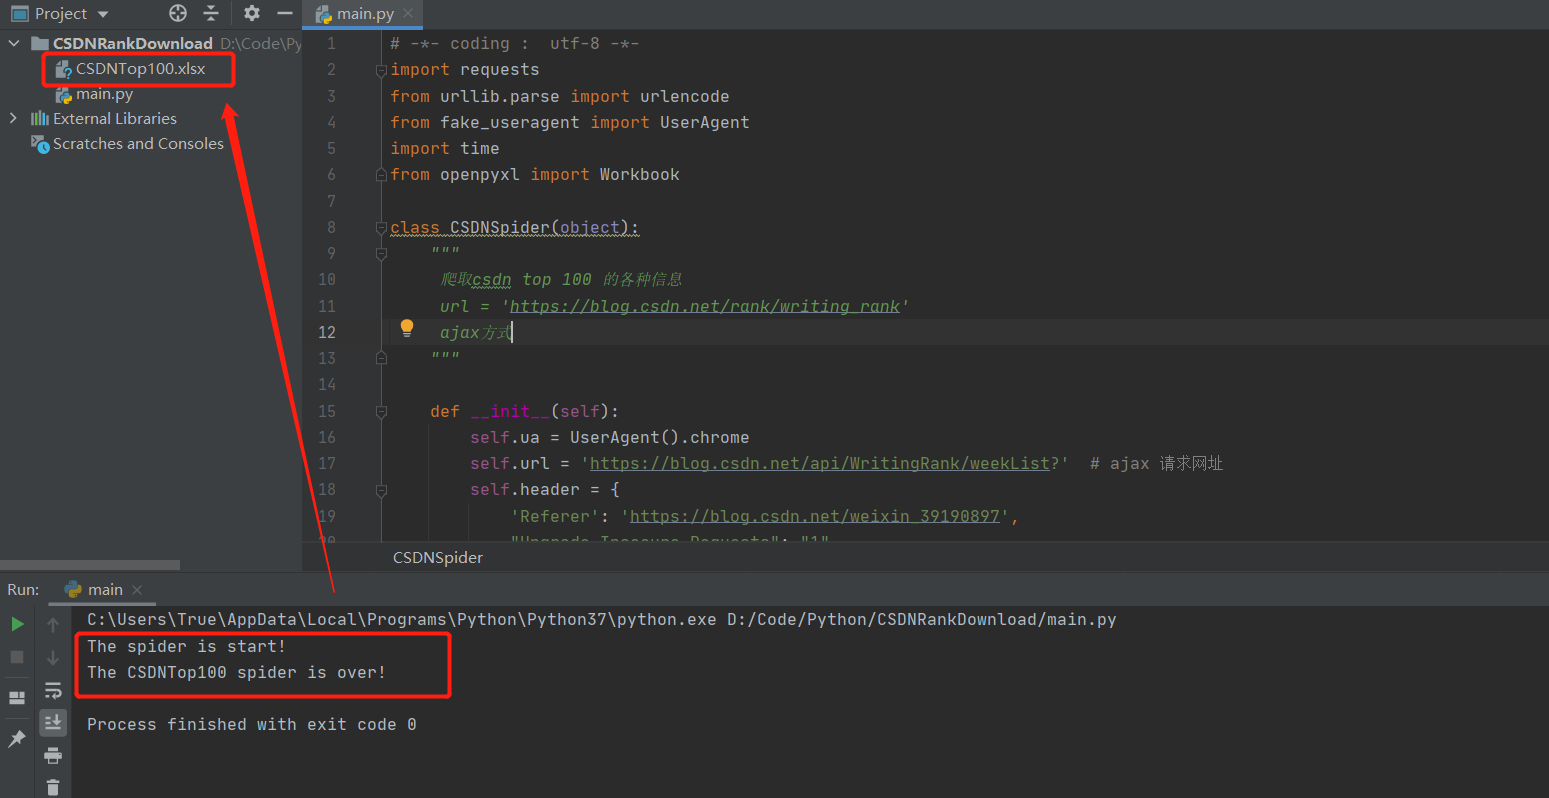Open the weixin_39190897 Referer URL
This screenshot has height=798, width=1549.
tap(814, 516)
